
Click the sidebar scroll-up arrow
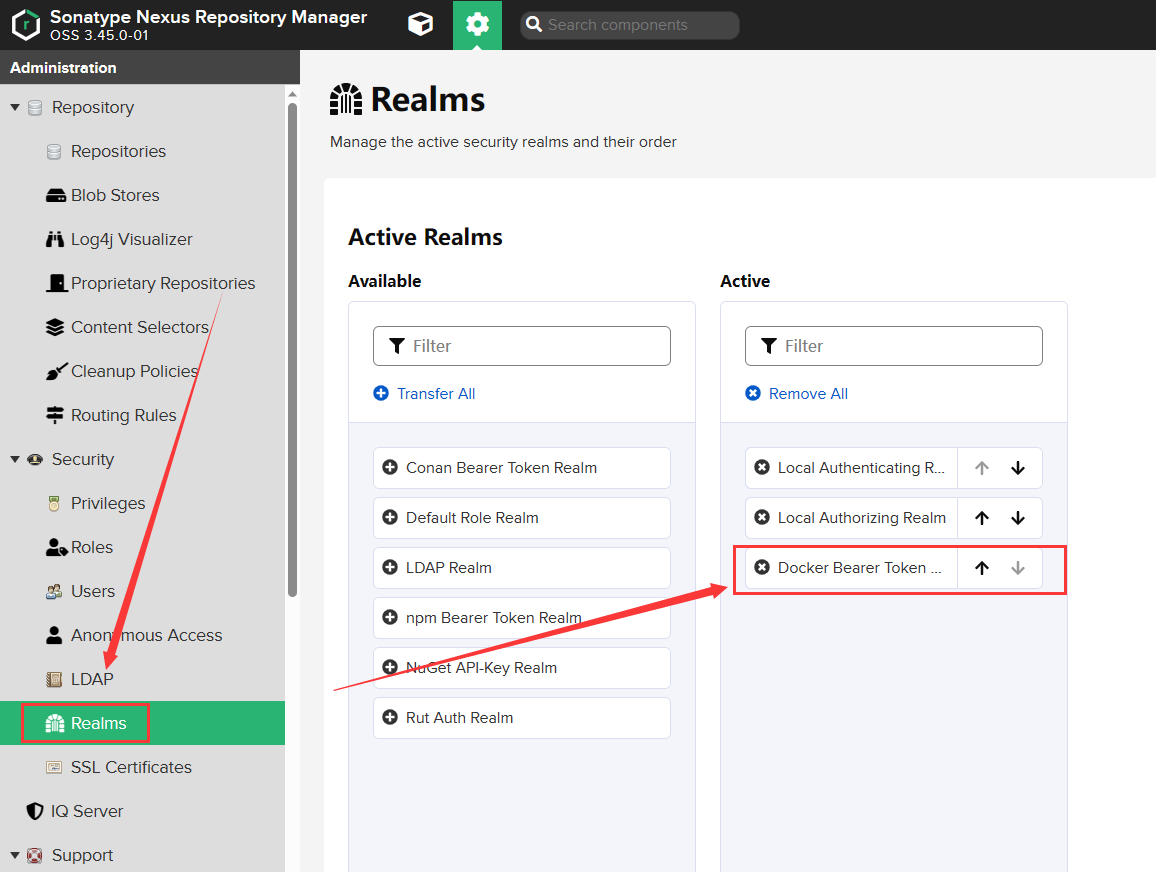pos(293,94)
